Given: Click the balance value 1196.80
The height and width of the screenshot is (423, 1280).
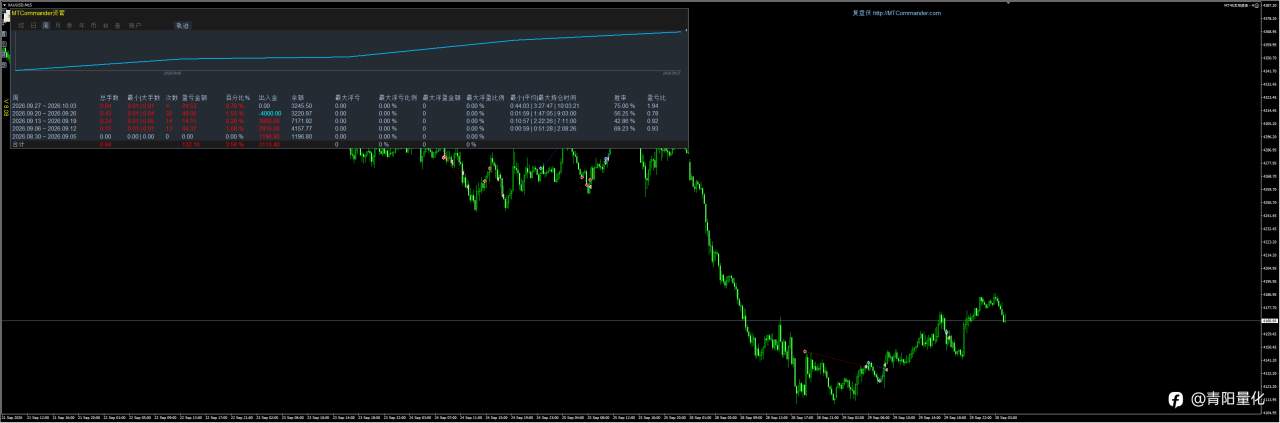Looking at the screenshot, I should 302,136.
